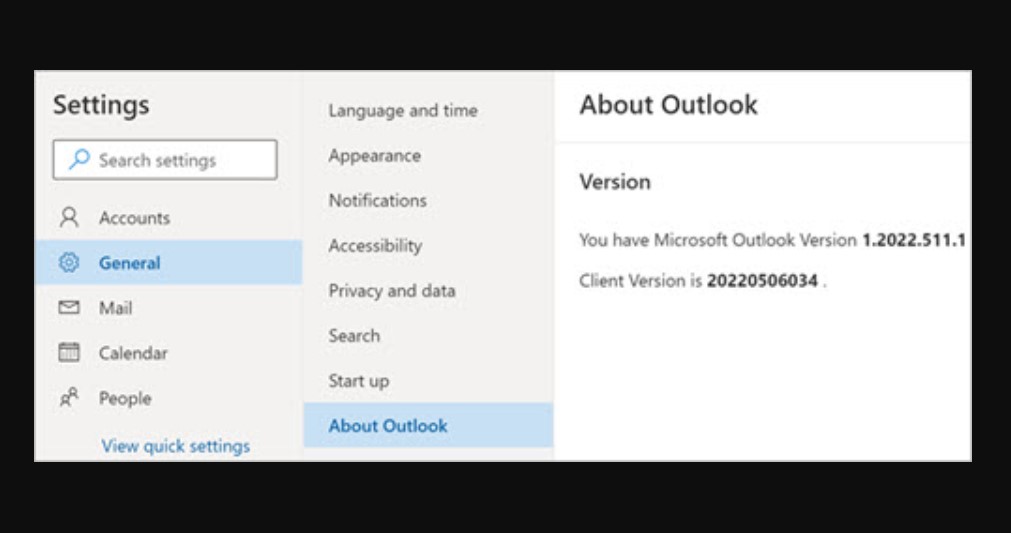Click the Mail envelope icon
The image size is (1011, 533).
click(x=69, y=307)
